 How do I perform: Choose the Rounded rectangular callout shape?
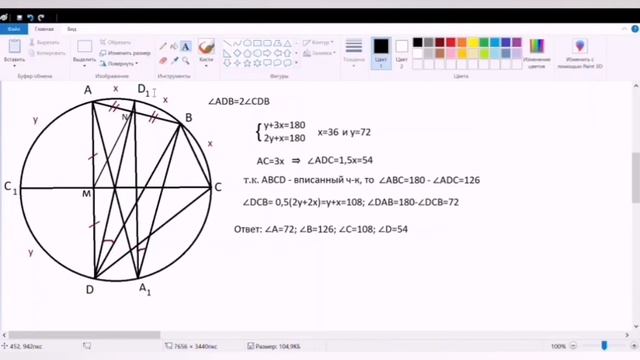click(268, 63)
